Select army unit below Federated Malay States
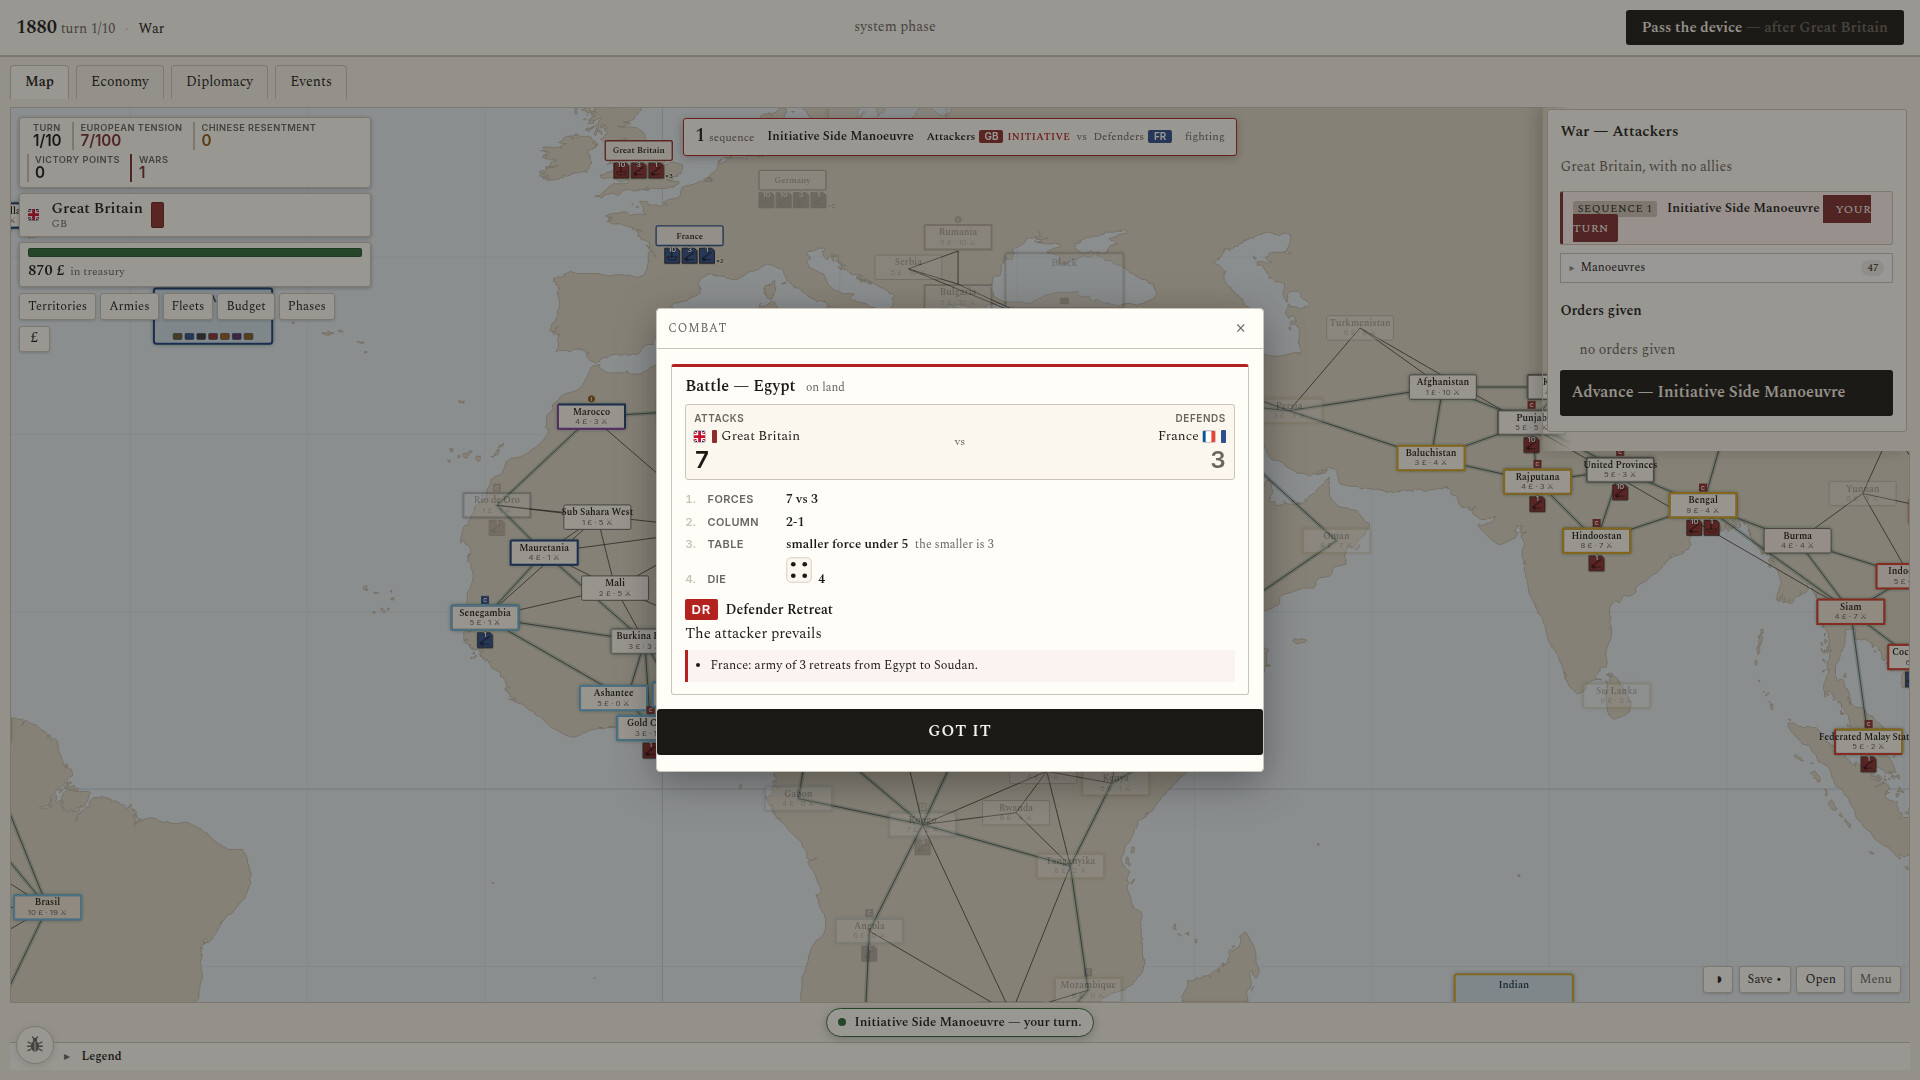1920x1080 pixels. (1868, 764)
